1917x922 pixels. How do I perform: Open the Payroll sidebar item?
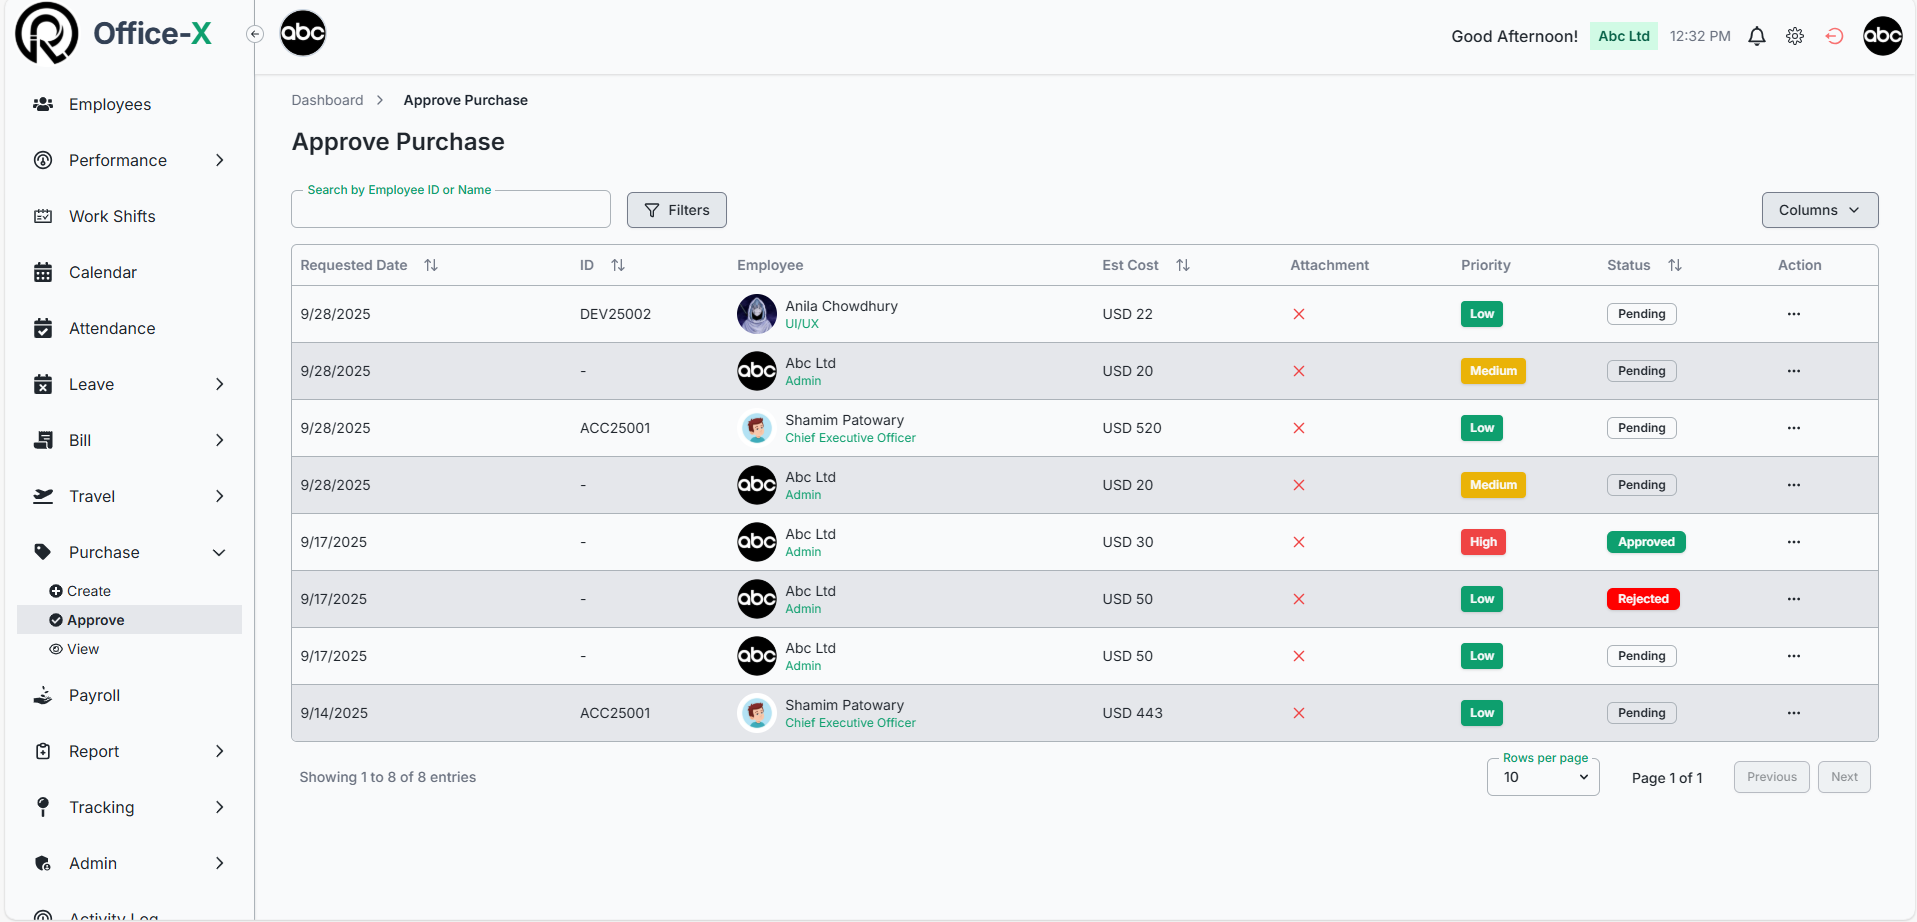(x=94, y=695)
